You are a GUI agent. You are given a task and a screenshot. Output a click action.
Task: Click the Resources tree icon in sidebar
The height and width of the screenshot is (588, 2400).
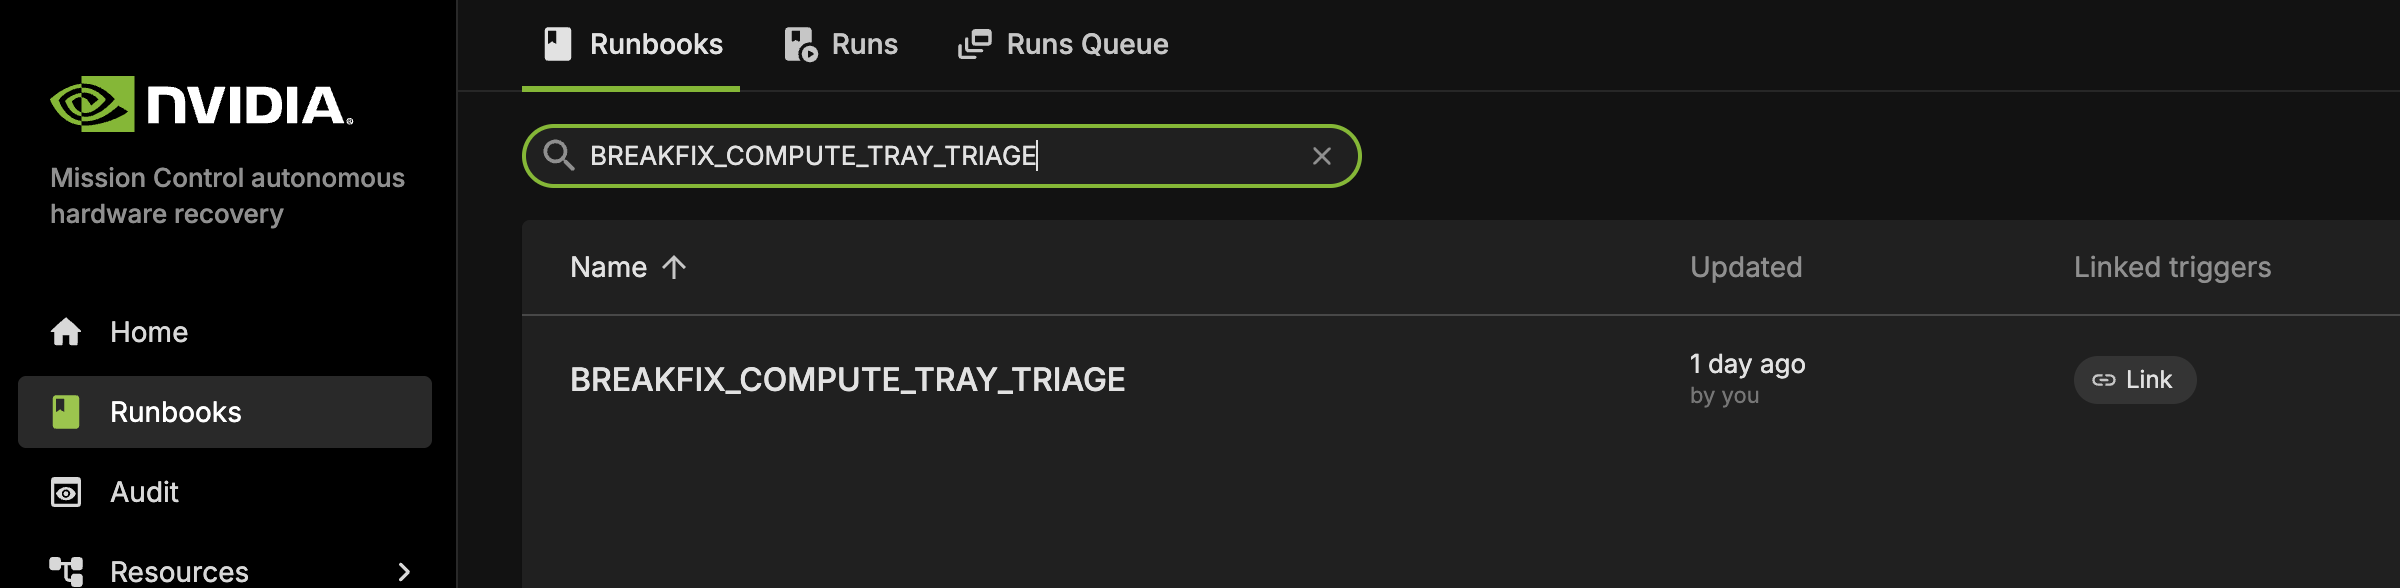point(66,571)
